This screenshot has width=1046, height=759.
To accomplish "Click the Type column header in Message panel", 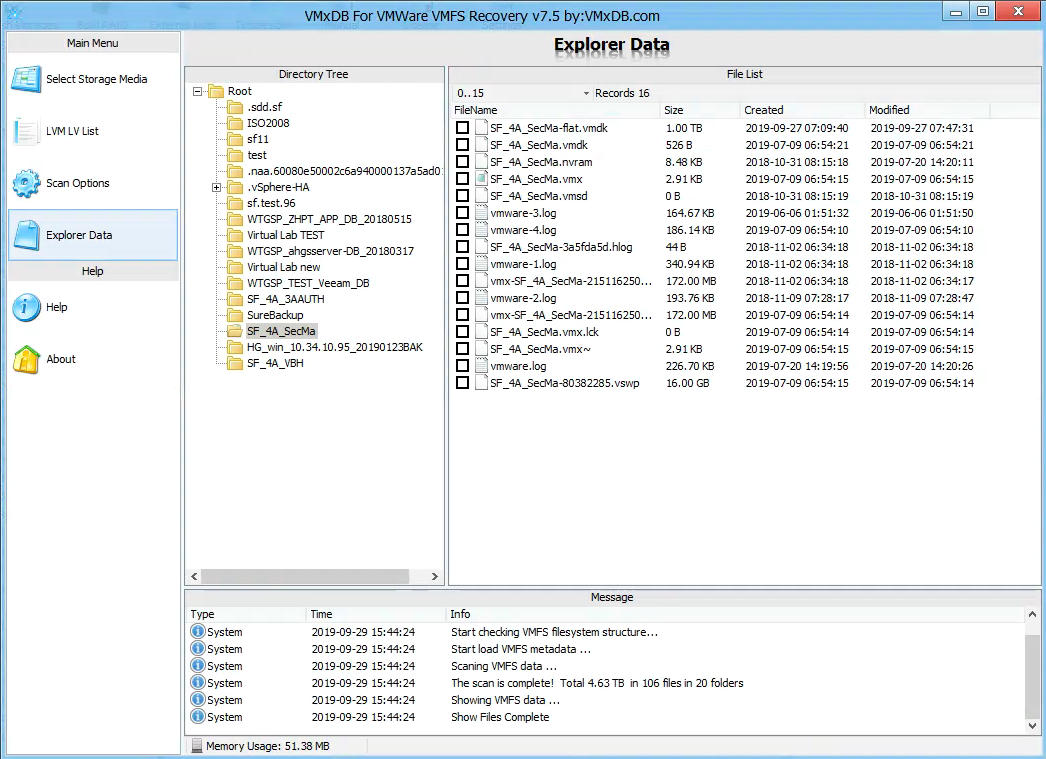I will (x=247, y=614).
